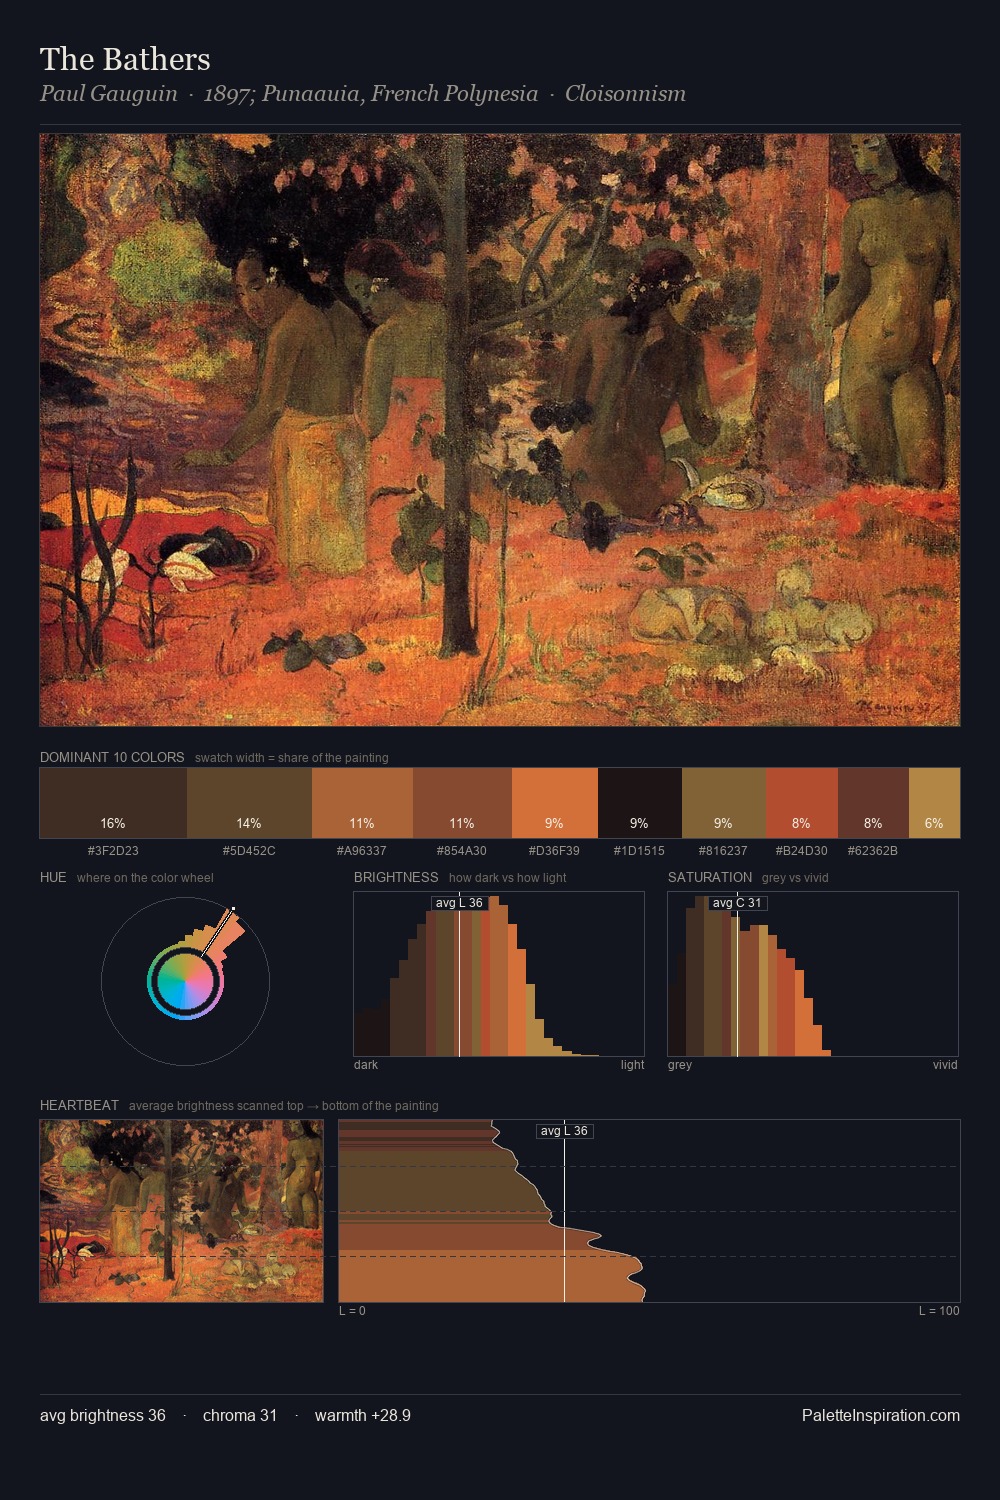
Task: Pick the swatch above hex #A96337
Action: 362,803
